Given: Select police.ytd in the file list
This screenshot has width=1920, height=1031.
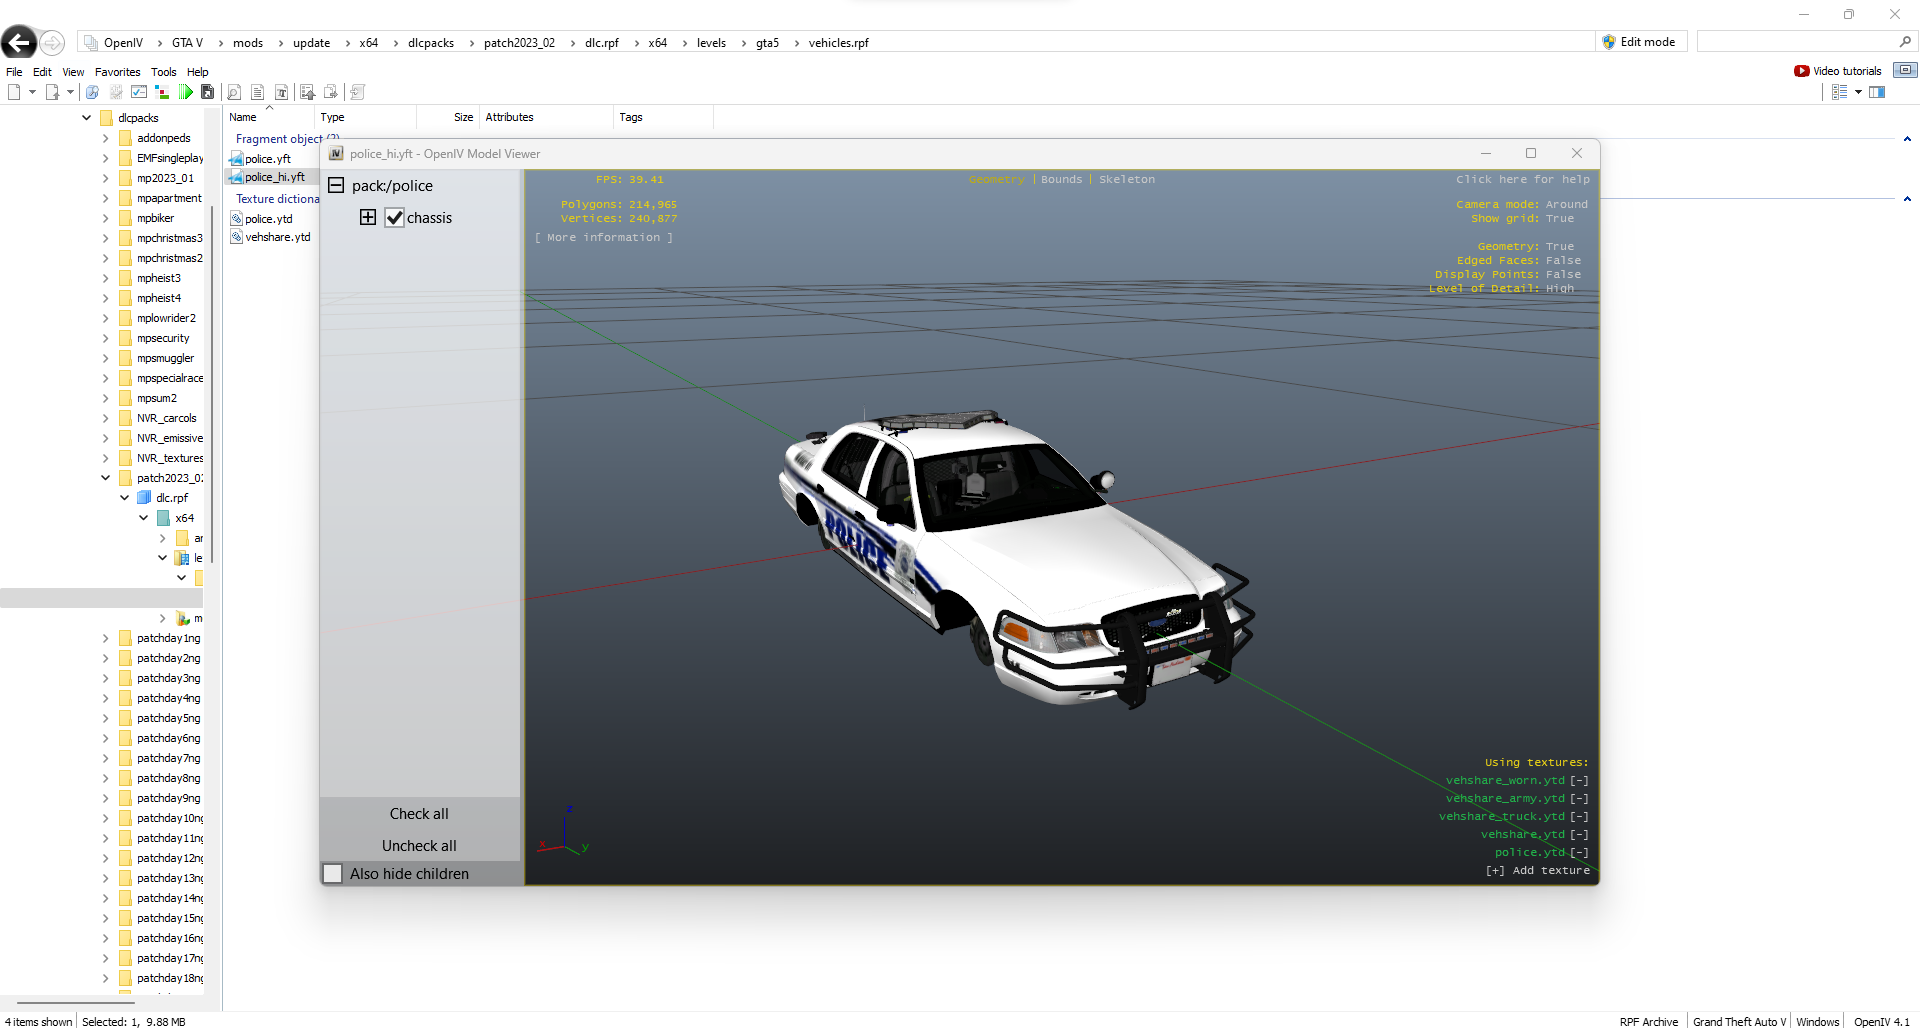Looking at the screenshot, I should click(x=268, y=219).
